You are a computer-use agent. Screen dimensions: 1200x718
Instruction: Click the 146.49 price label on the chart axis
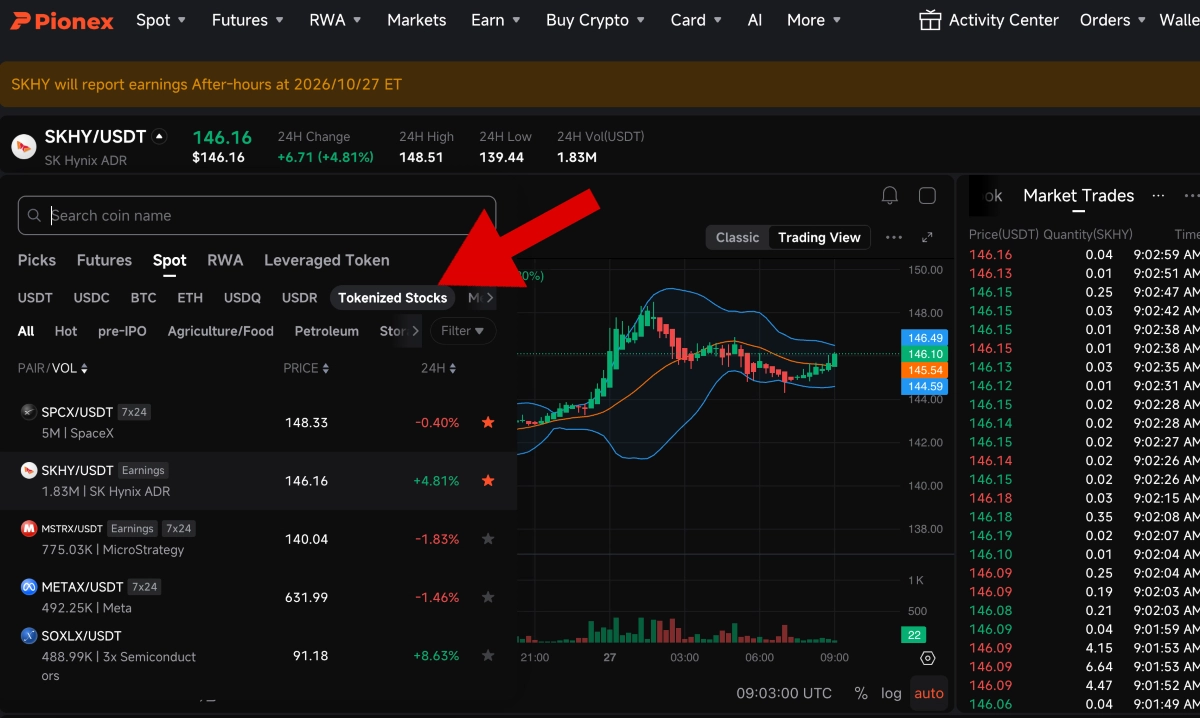click(923, 338)
